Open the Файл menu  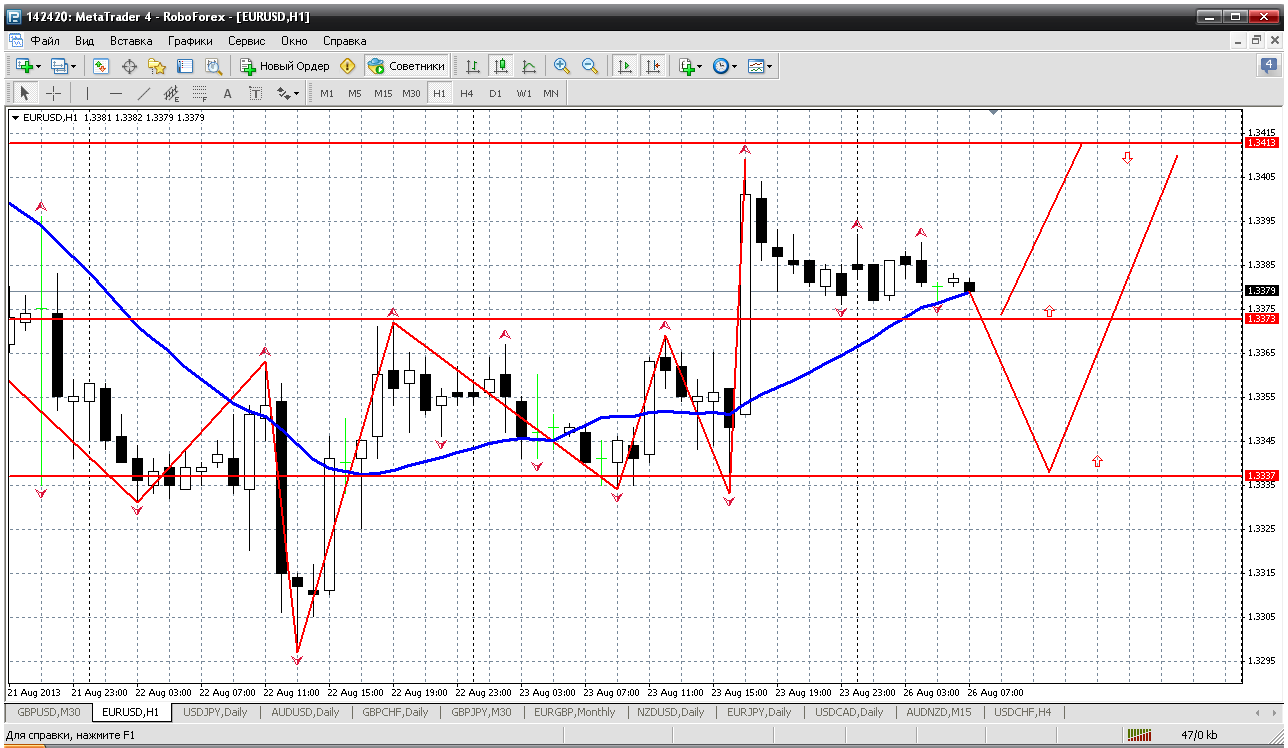pos(45,41)
